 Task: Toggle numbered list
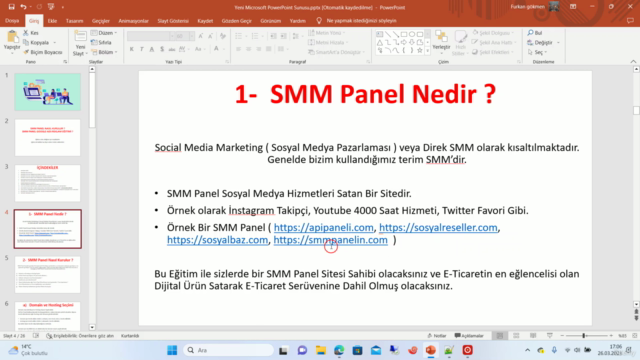255,36
